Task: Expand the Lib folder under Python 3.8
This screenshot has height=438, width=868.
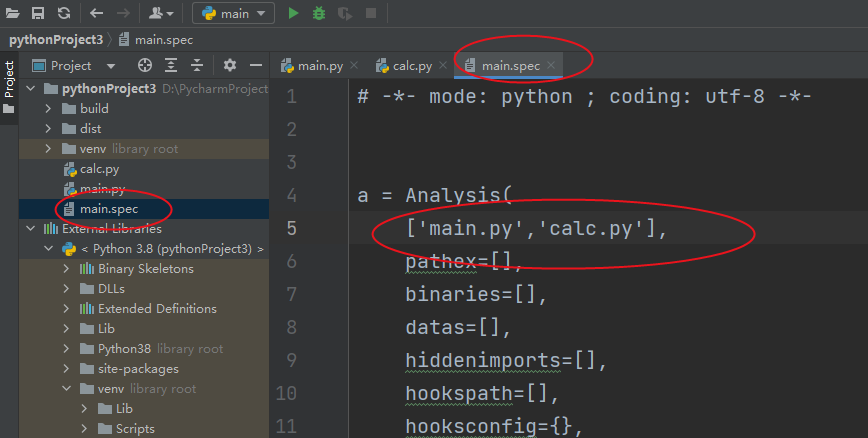Action: tap(66, 328)
